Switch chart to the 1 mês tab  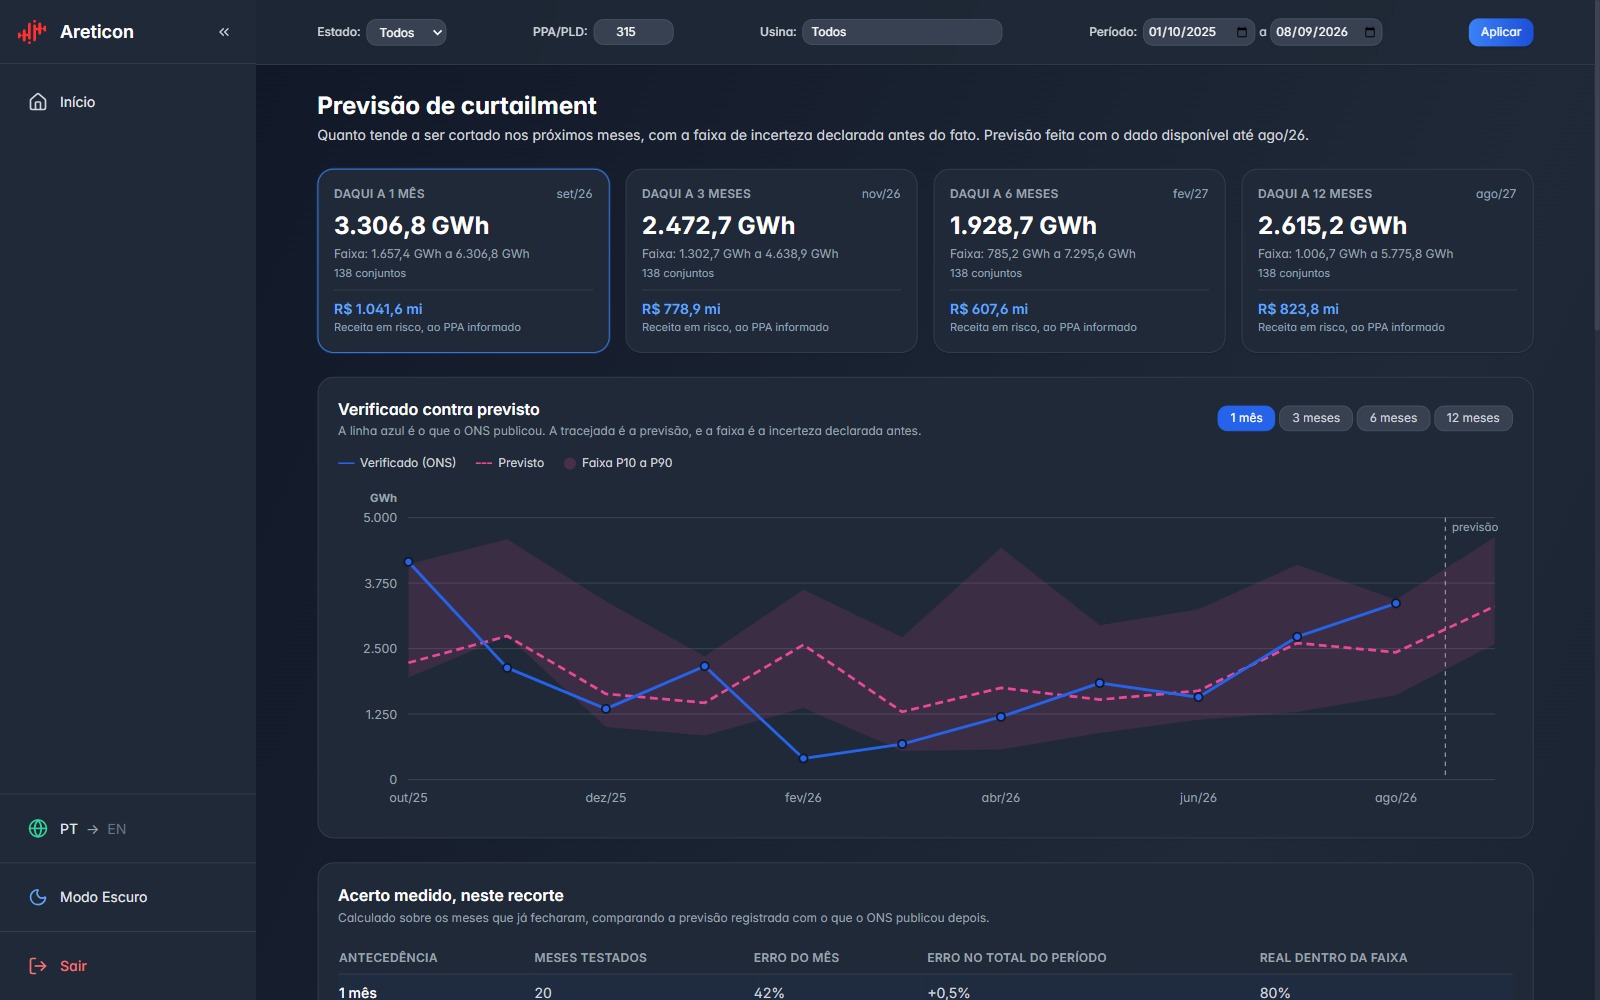1246,418
